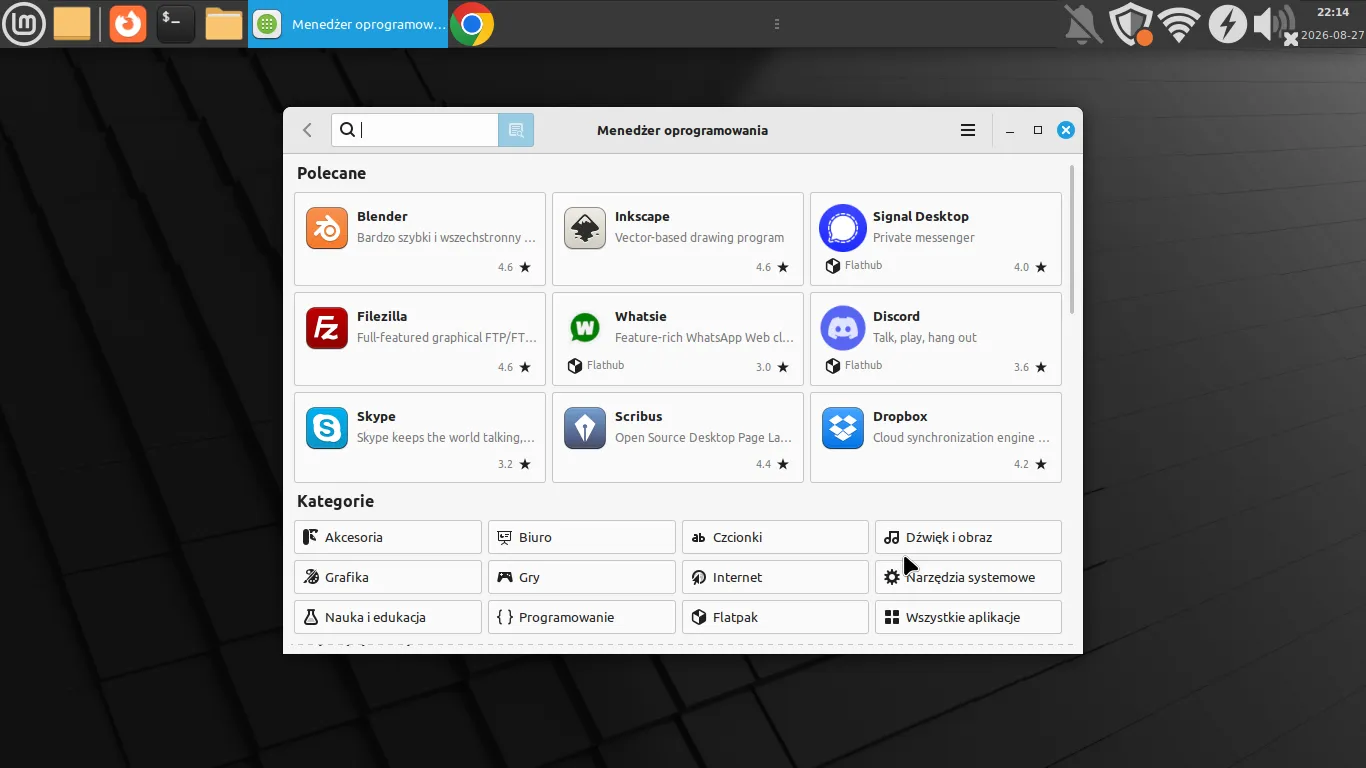Viewport: 1366px width, 768px height.
Task: Select Menedżer oprogramowania taskbar button
Action: pyautogui.click(x=347, y=24)
